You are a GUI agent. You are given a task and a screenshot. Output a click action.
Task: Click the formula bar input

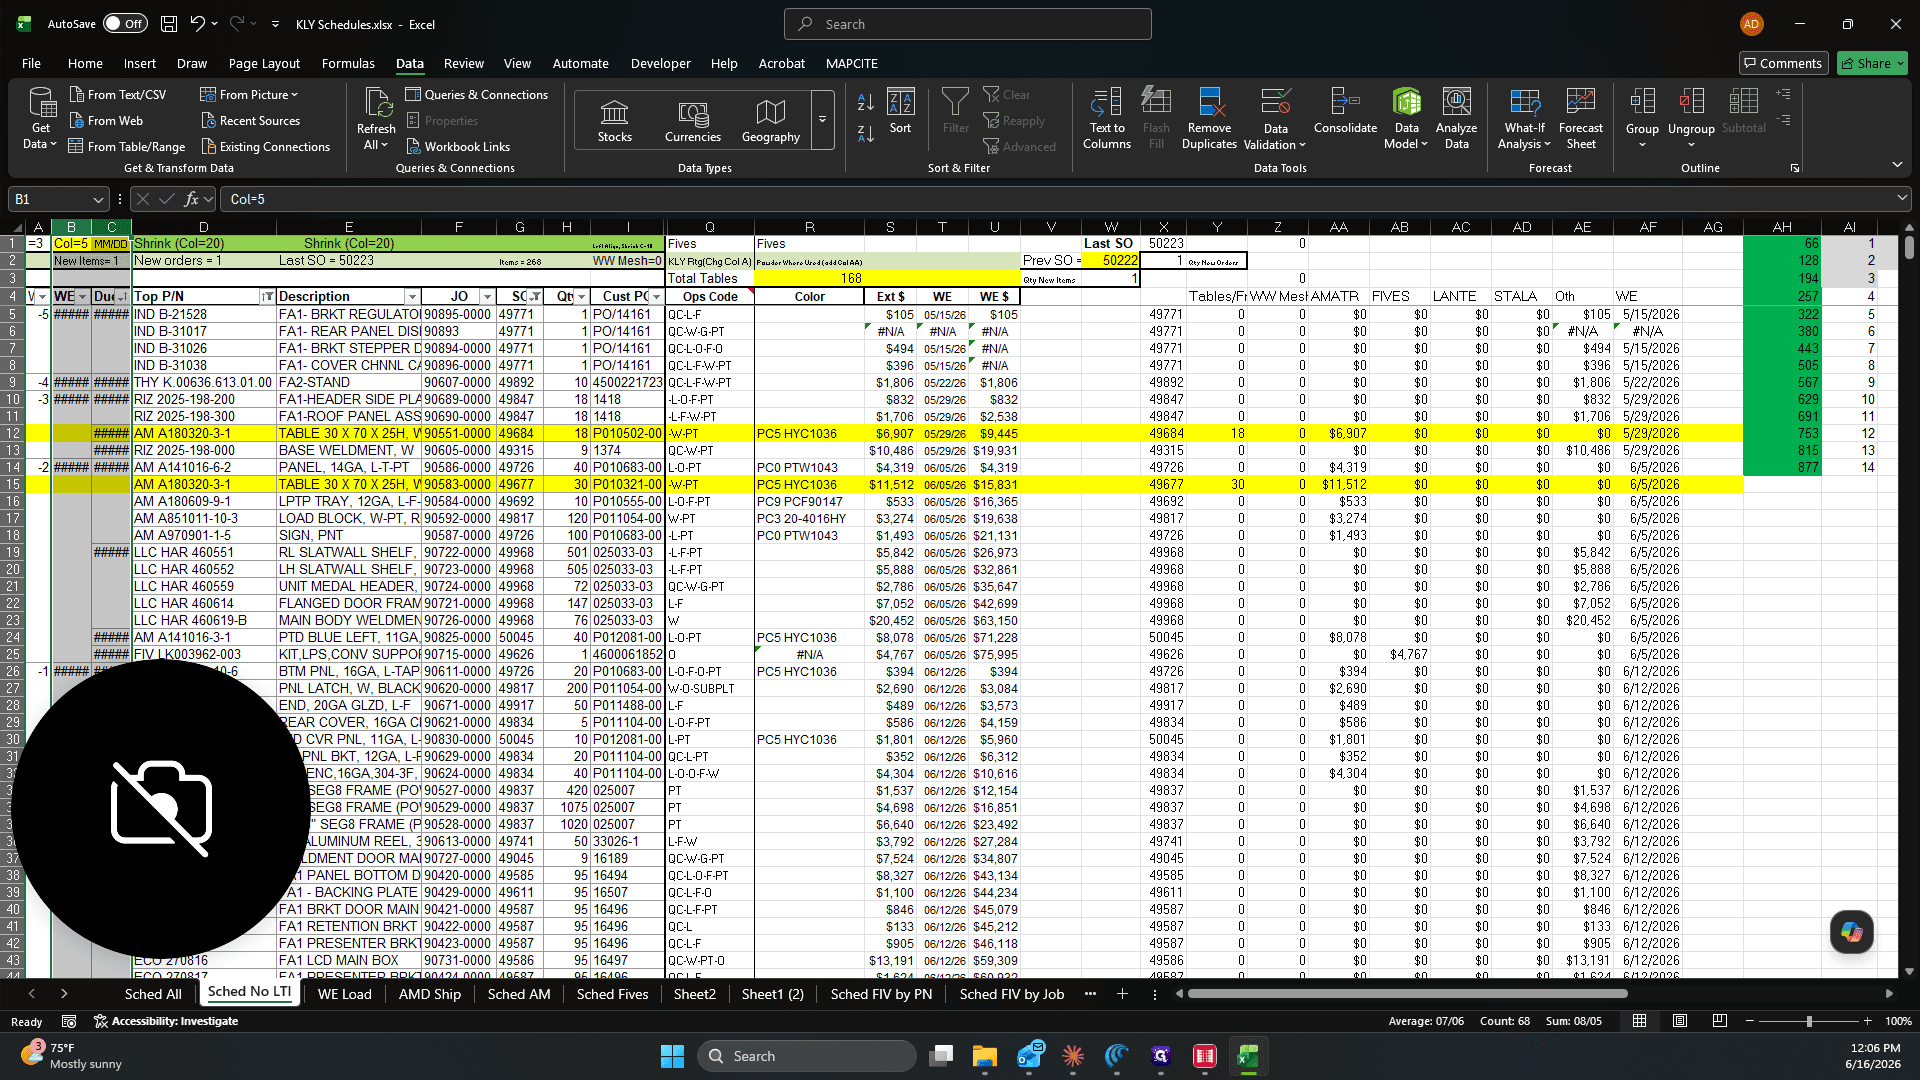[1058, 199]
